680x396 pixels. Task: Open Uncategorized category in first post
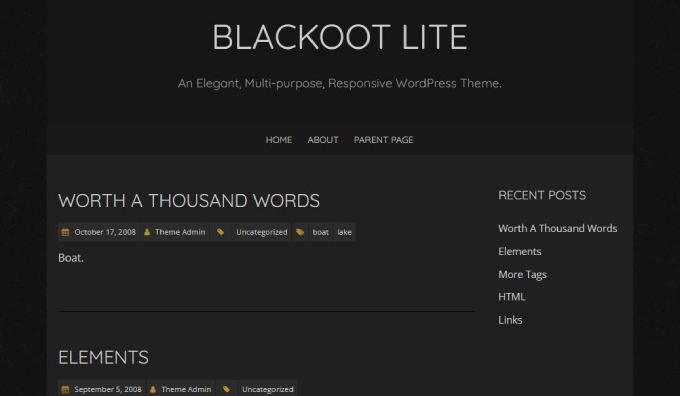[x=262, y=232]
